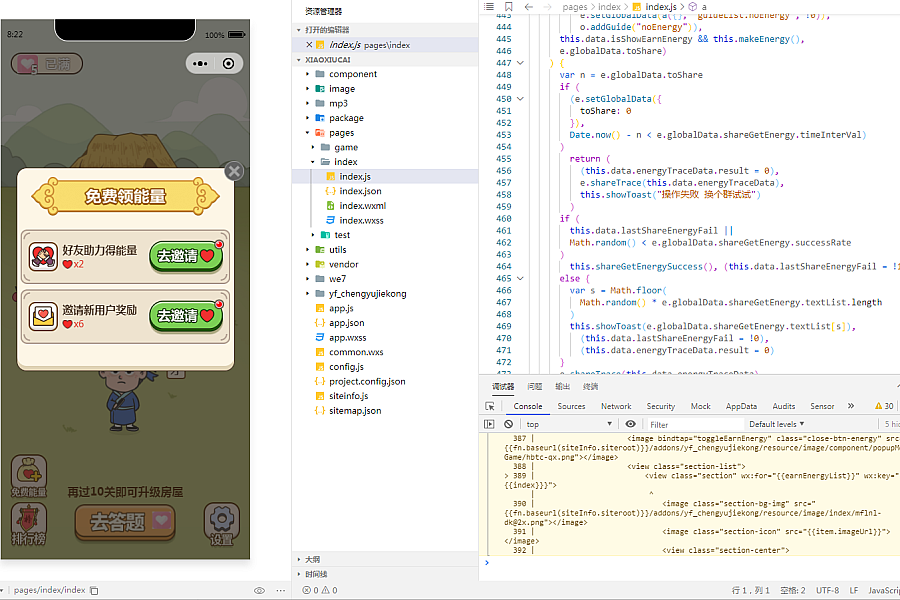Expand the component folder

[x=308, y=74]
